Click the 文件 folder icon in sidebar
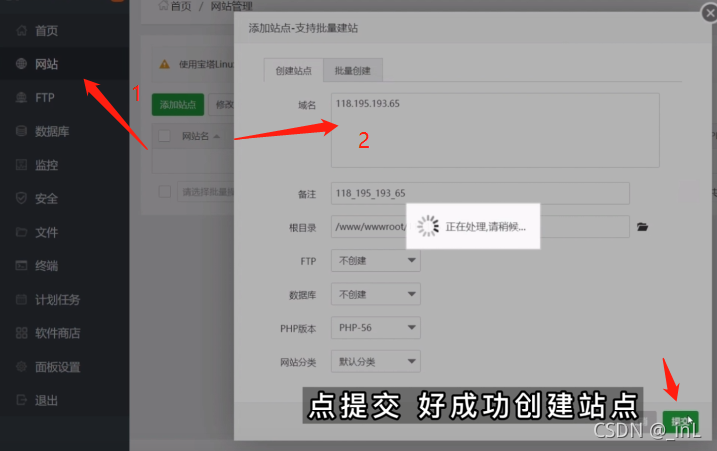 point(21,232)
